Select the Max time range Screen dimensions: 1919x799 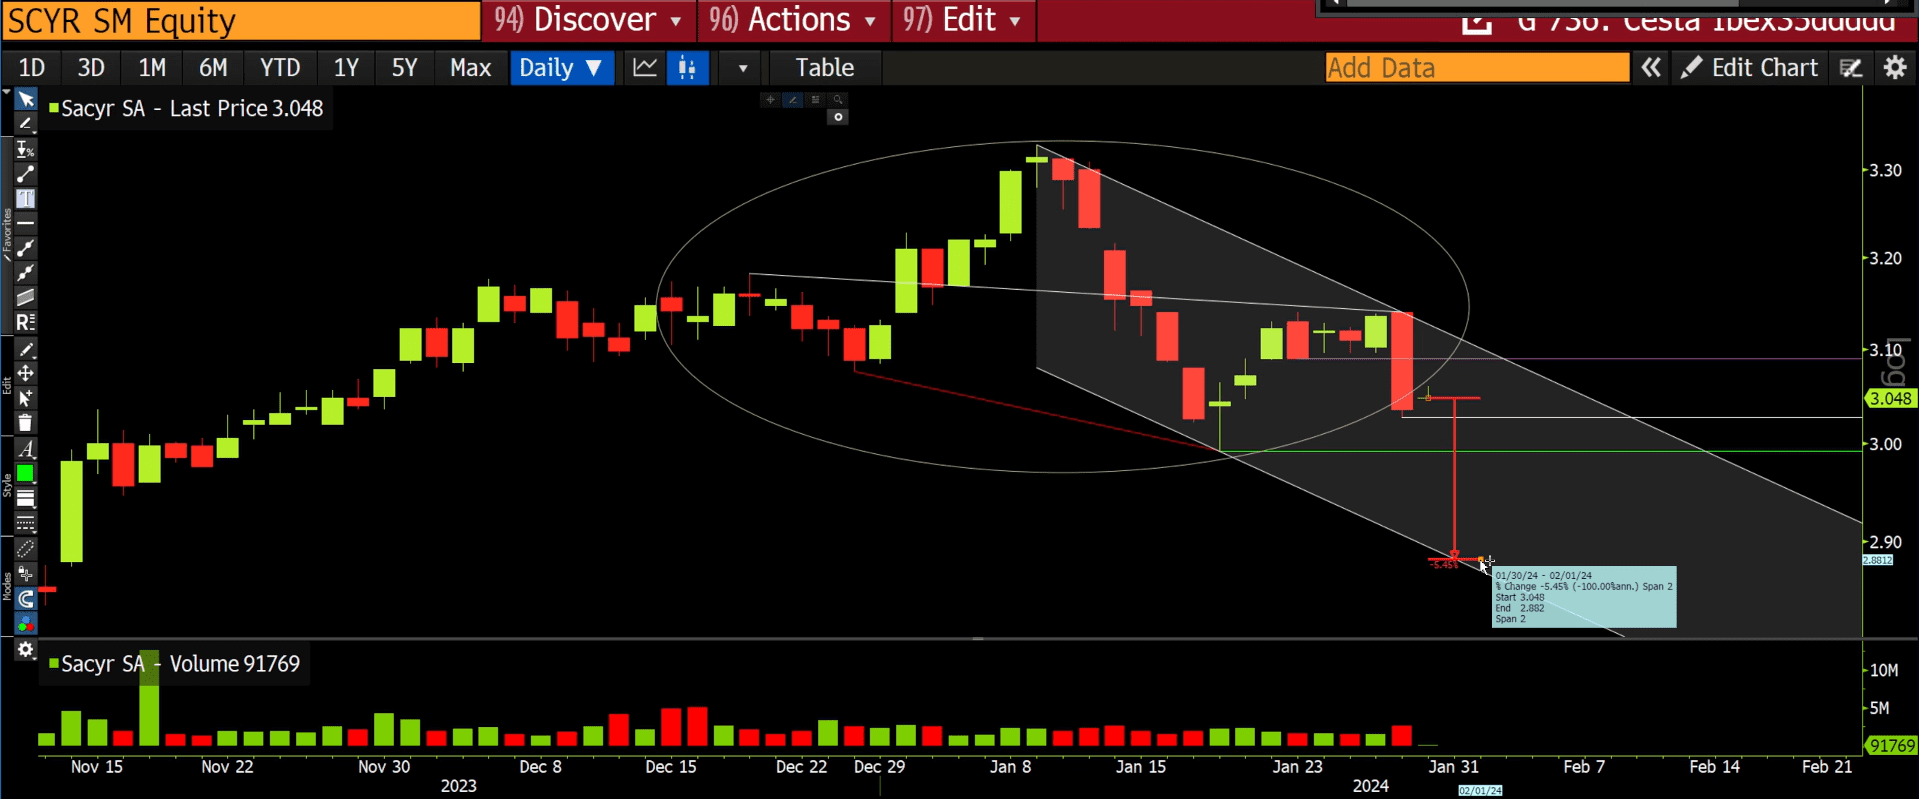pyautogui.click(x=470, y=67)
